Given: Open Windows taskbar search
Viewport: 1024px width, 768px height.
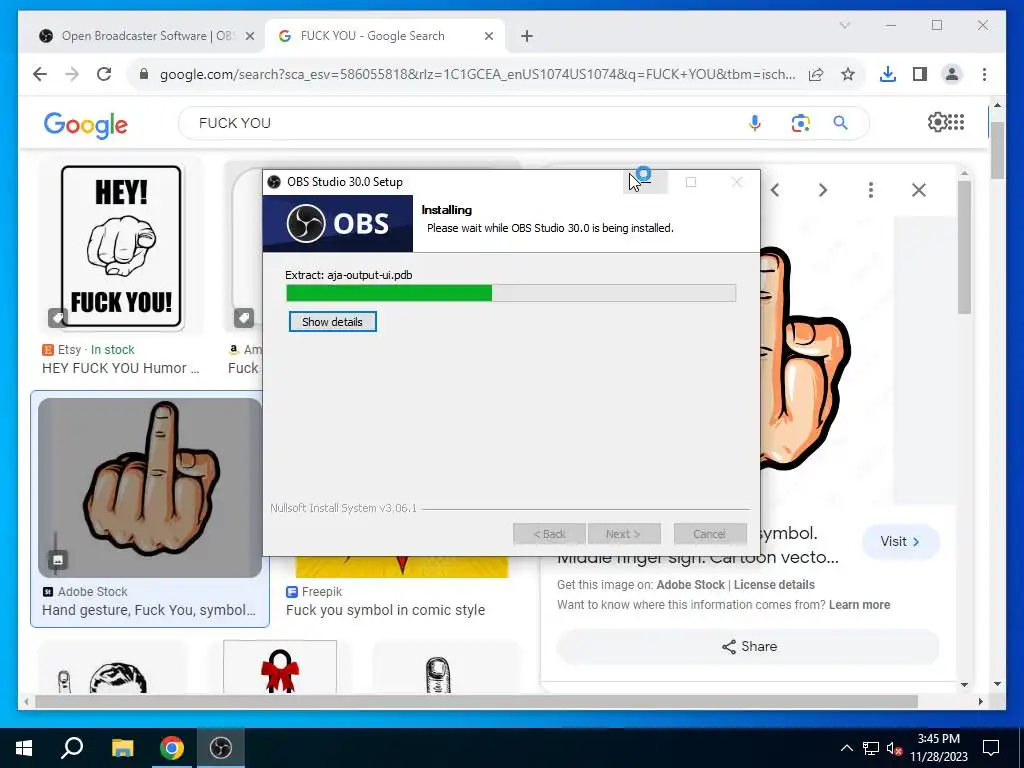Looking at the screenshot, I should point(72,748).
